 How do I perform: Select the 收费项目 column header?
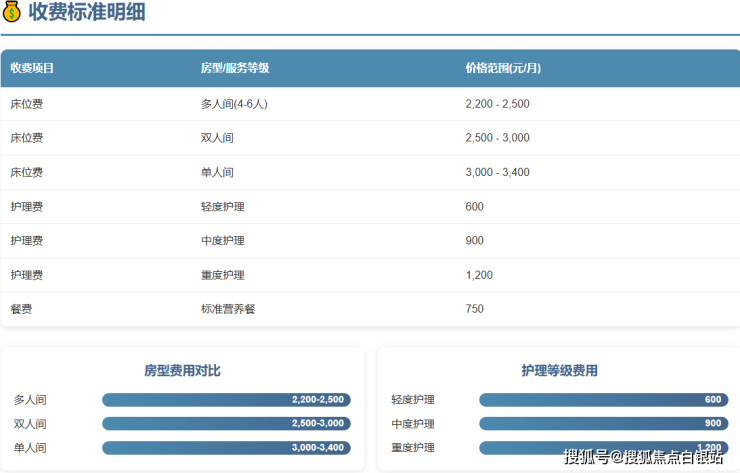[32, 69]
